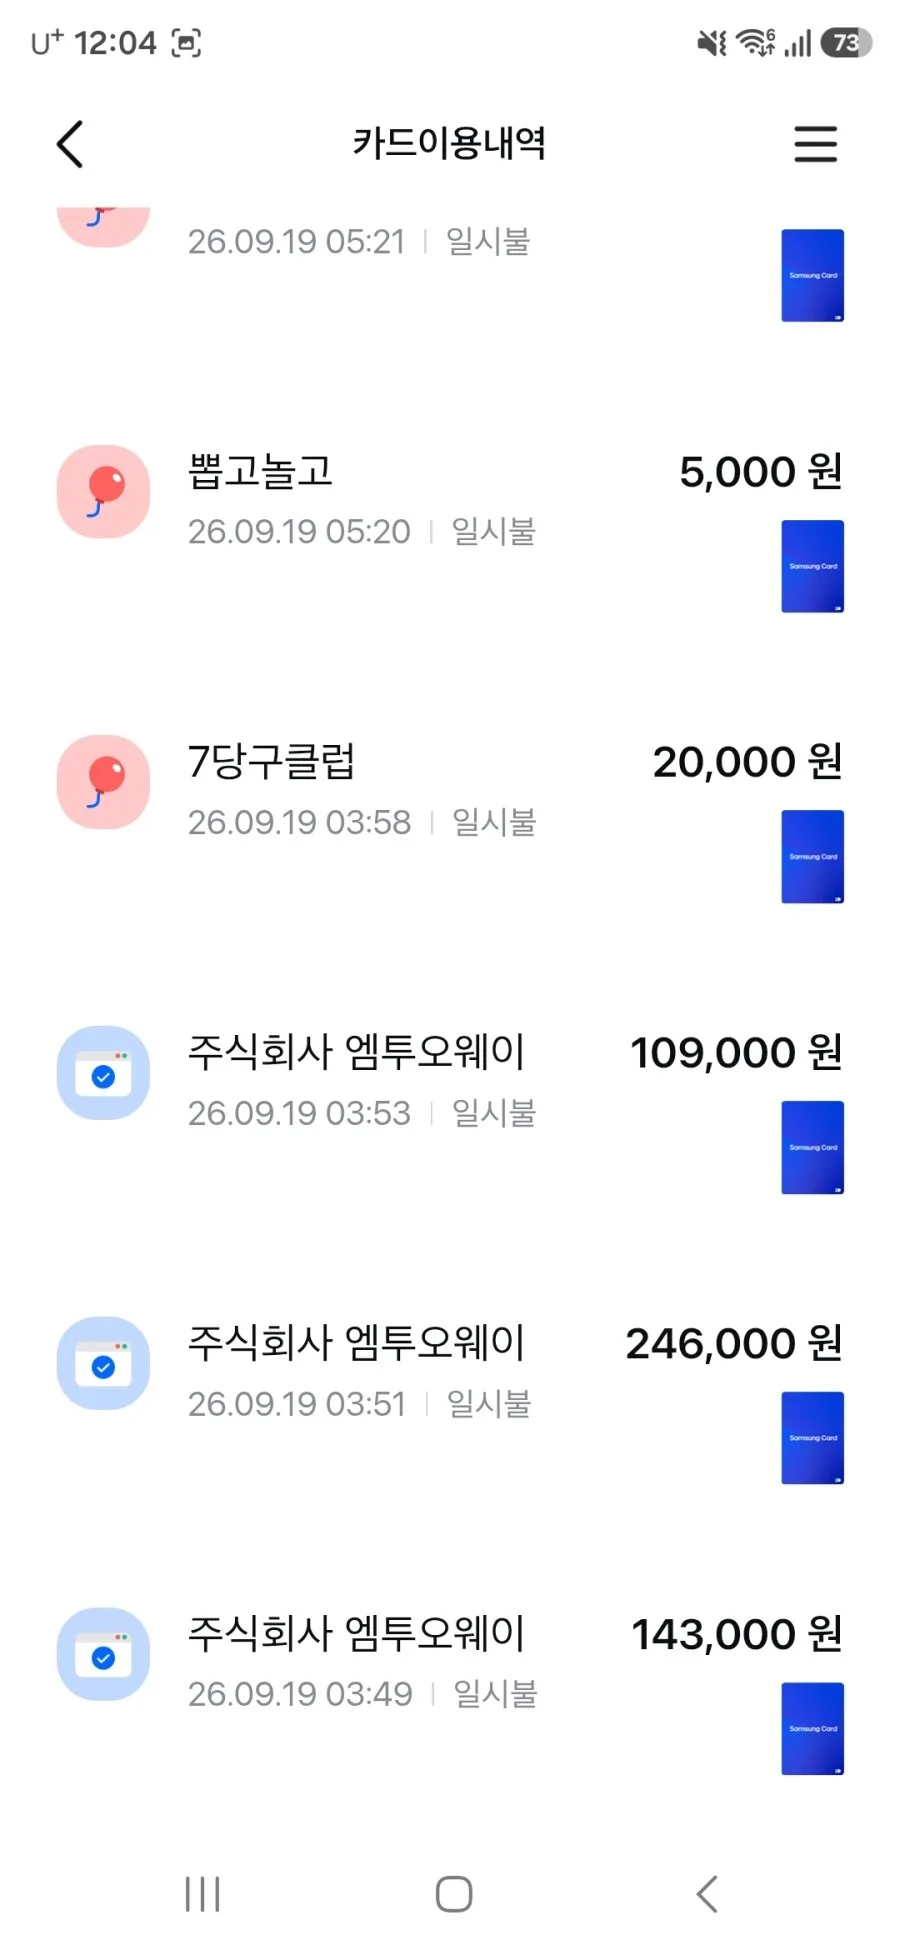Viewport: 900px width, 1950px height.
Task: Tap the balloon icon for 뽑고놀고
Action: (103, 491)
